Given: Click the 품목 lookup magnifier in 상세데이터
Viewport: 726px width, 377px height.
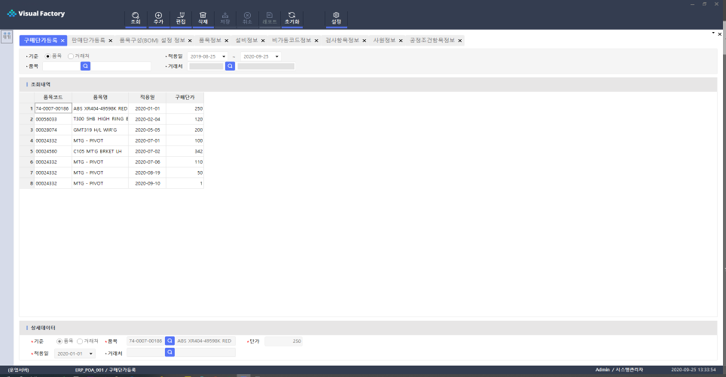Looking at the screenshot, I should pyautogui.click(x=170, y=341).
